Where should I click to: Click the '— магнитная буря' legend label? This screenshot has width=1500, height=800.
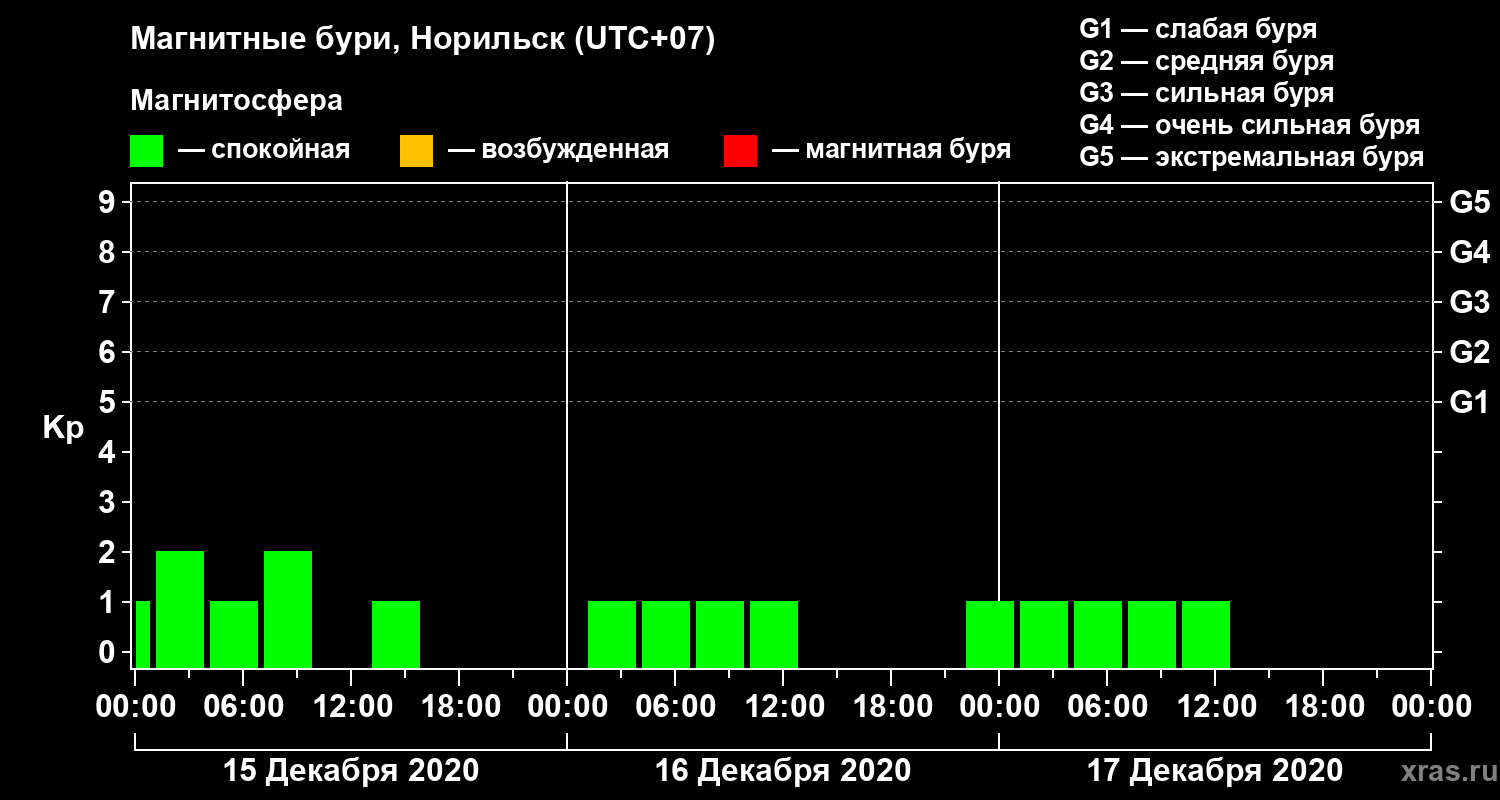pos(891,150)
